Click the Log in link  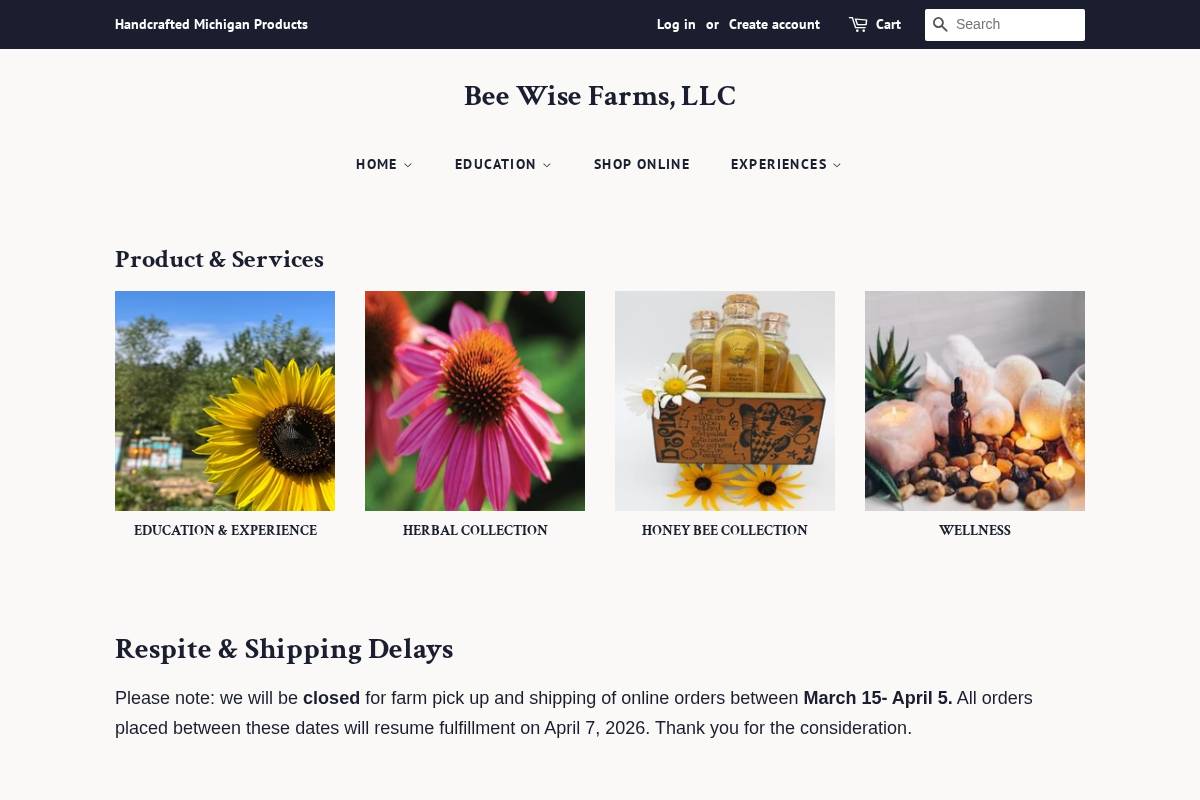(x=676, y=24)
